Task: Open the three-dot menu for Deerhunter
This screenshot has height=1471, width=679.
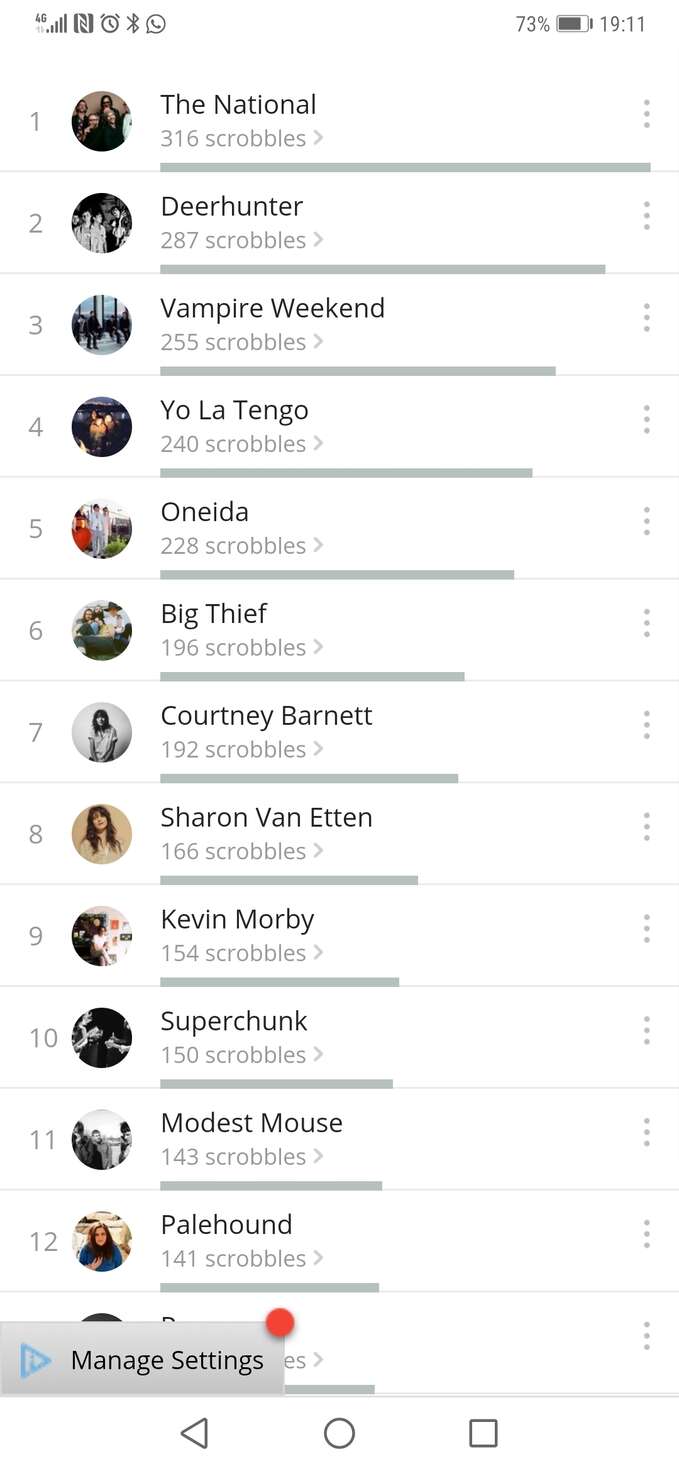Action: click(647, 216)
